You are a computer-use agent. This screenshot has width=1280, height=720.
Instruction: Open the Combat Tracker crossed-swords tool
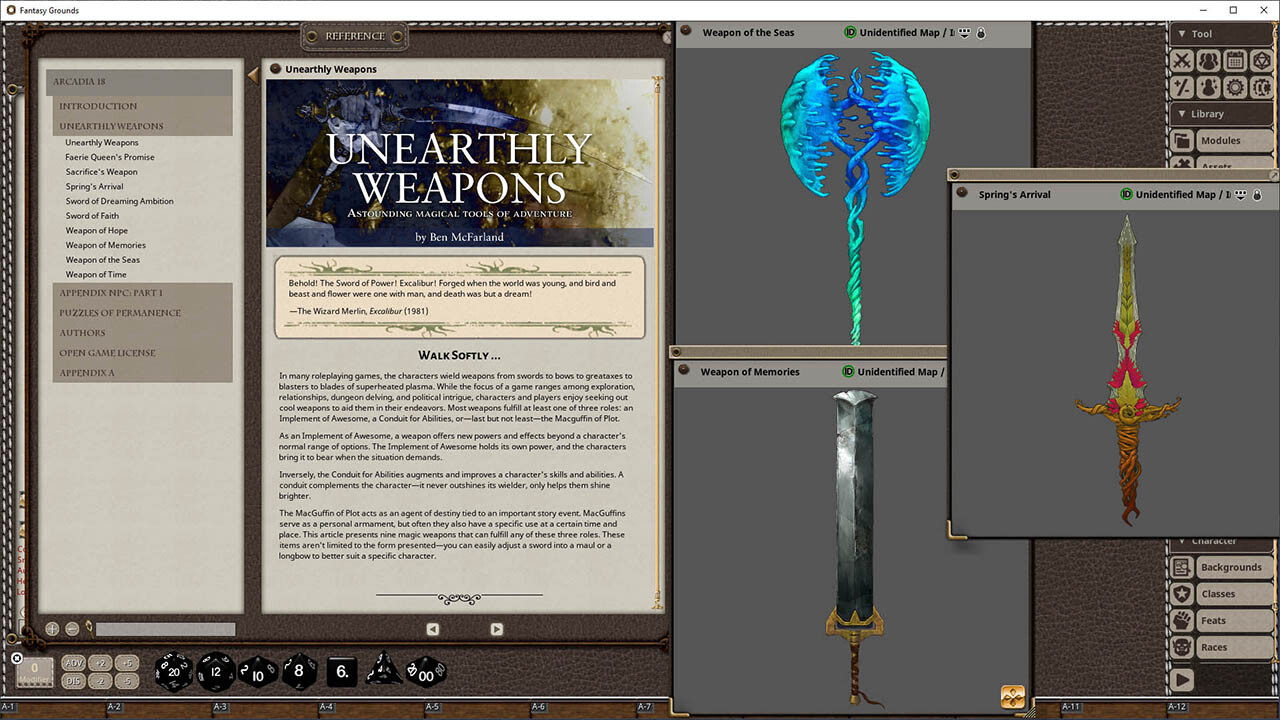tap(1182, 61)
